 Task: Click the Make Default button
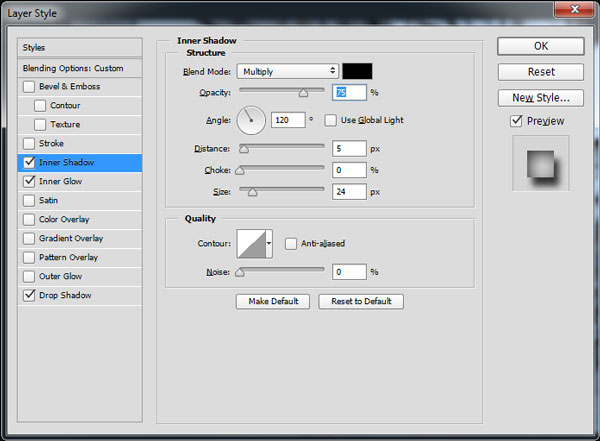273,302
